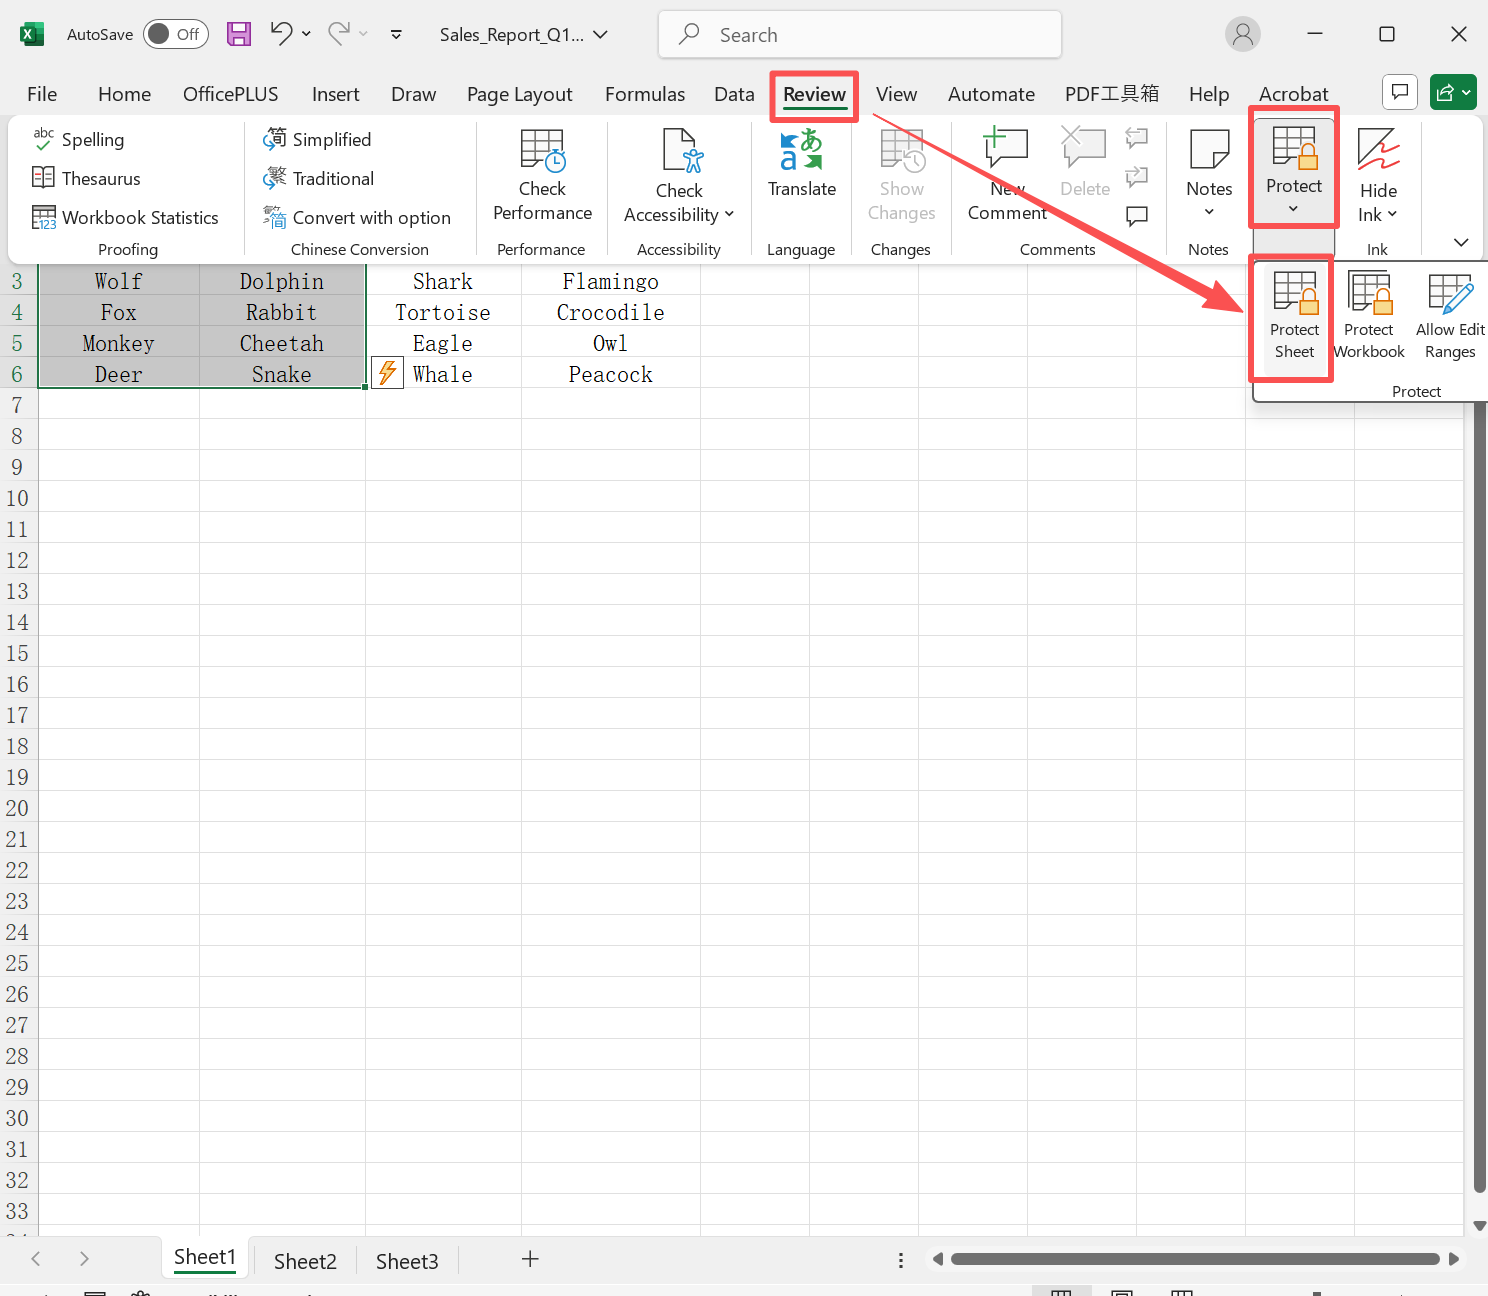Viewport: 1488px width, 1296px height.
Task: Switch to the Formulas tab
Action: coord(645,94)
